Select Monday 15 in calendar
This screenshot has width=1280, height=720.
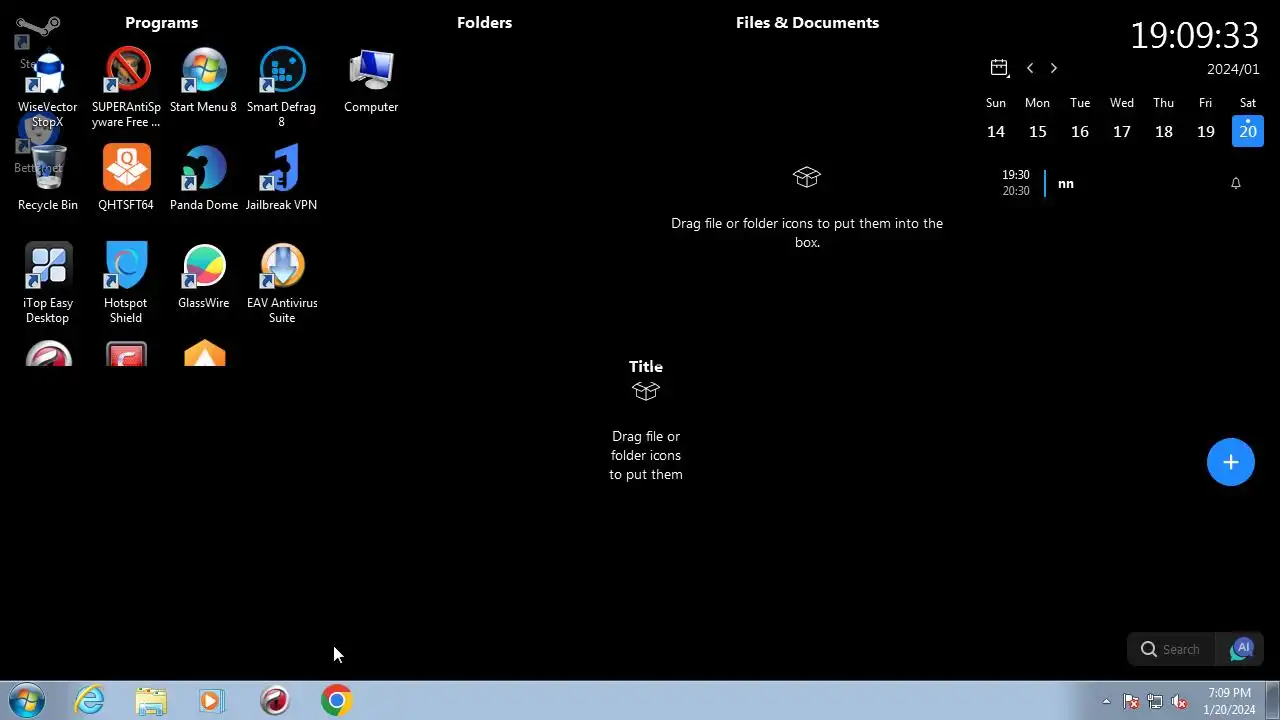[x=1038, y=131]
